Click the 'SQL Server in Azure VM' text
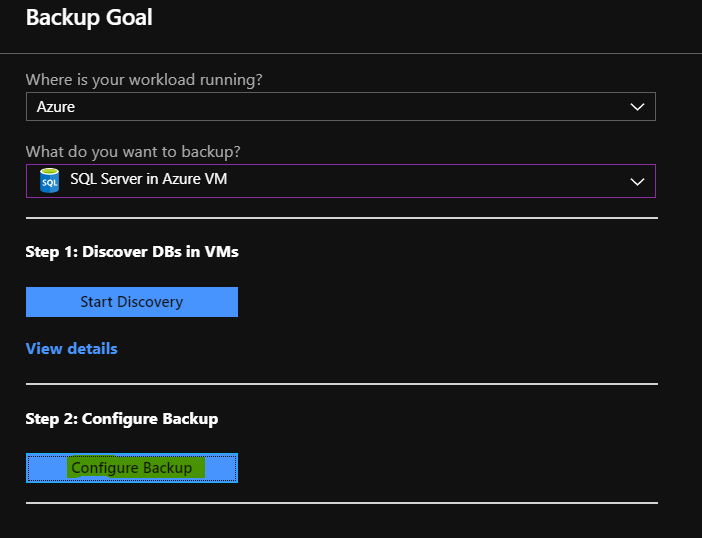Image resolution: width=702 pixels, height=538 pixels. point(149,179)
